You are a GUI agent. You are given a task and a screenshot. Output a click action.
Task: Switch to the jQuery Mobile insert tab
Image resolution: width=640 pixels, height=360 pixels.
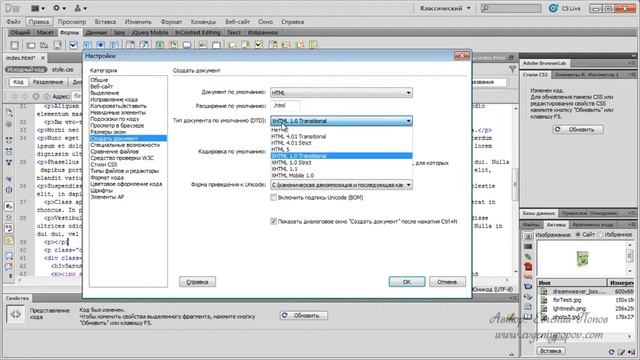(x=150, y=32)
